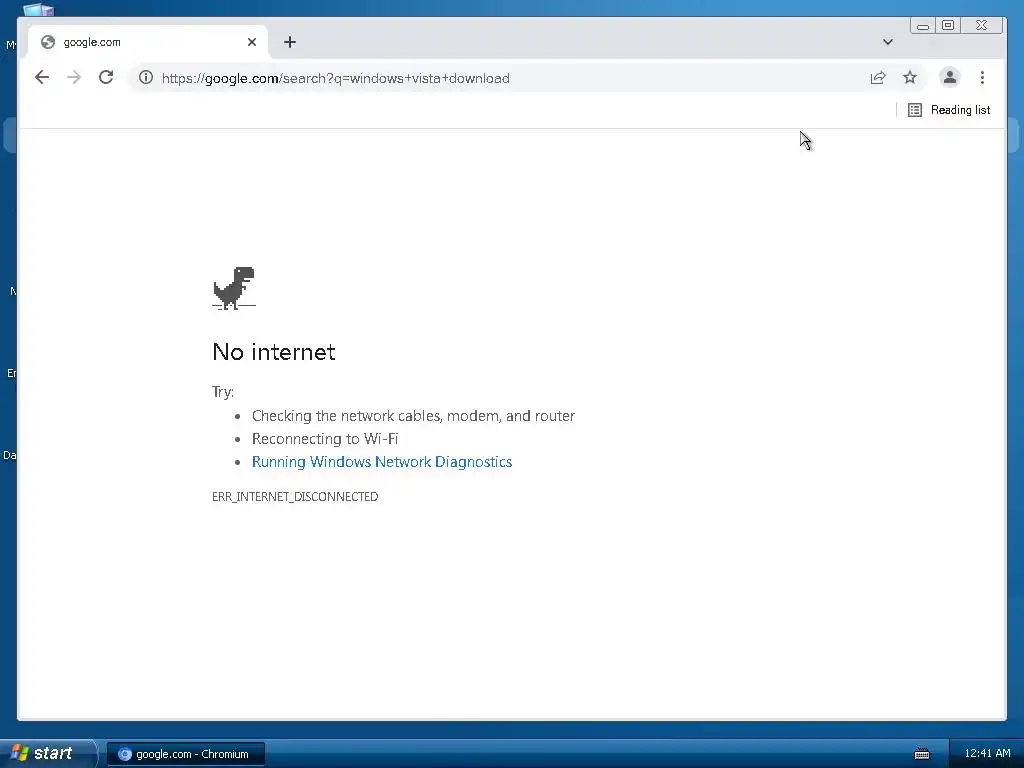Click the keyboard icon in system tray

pos(922,754)
